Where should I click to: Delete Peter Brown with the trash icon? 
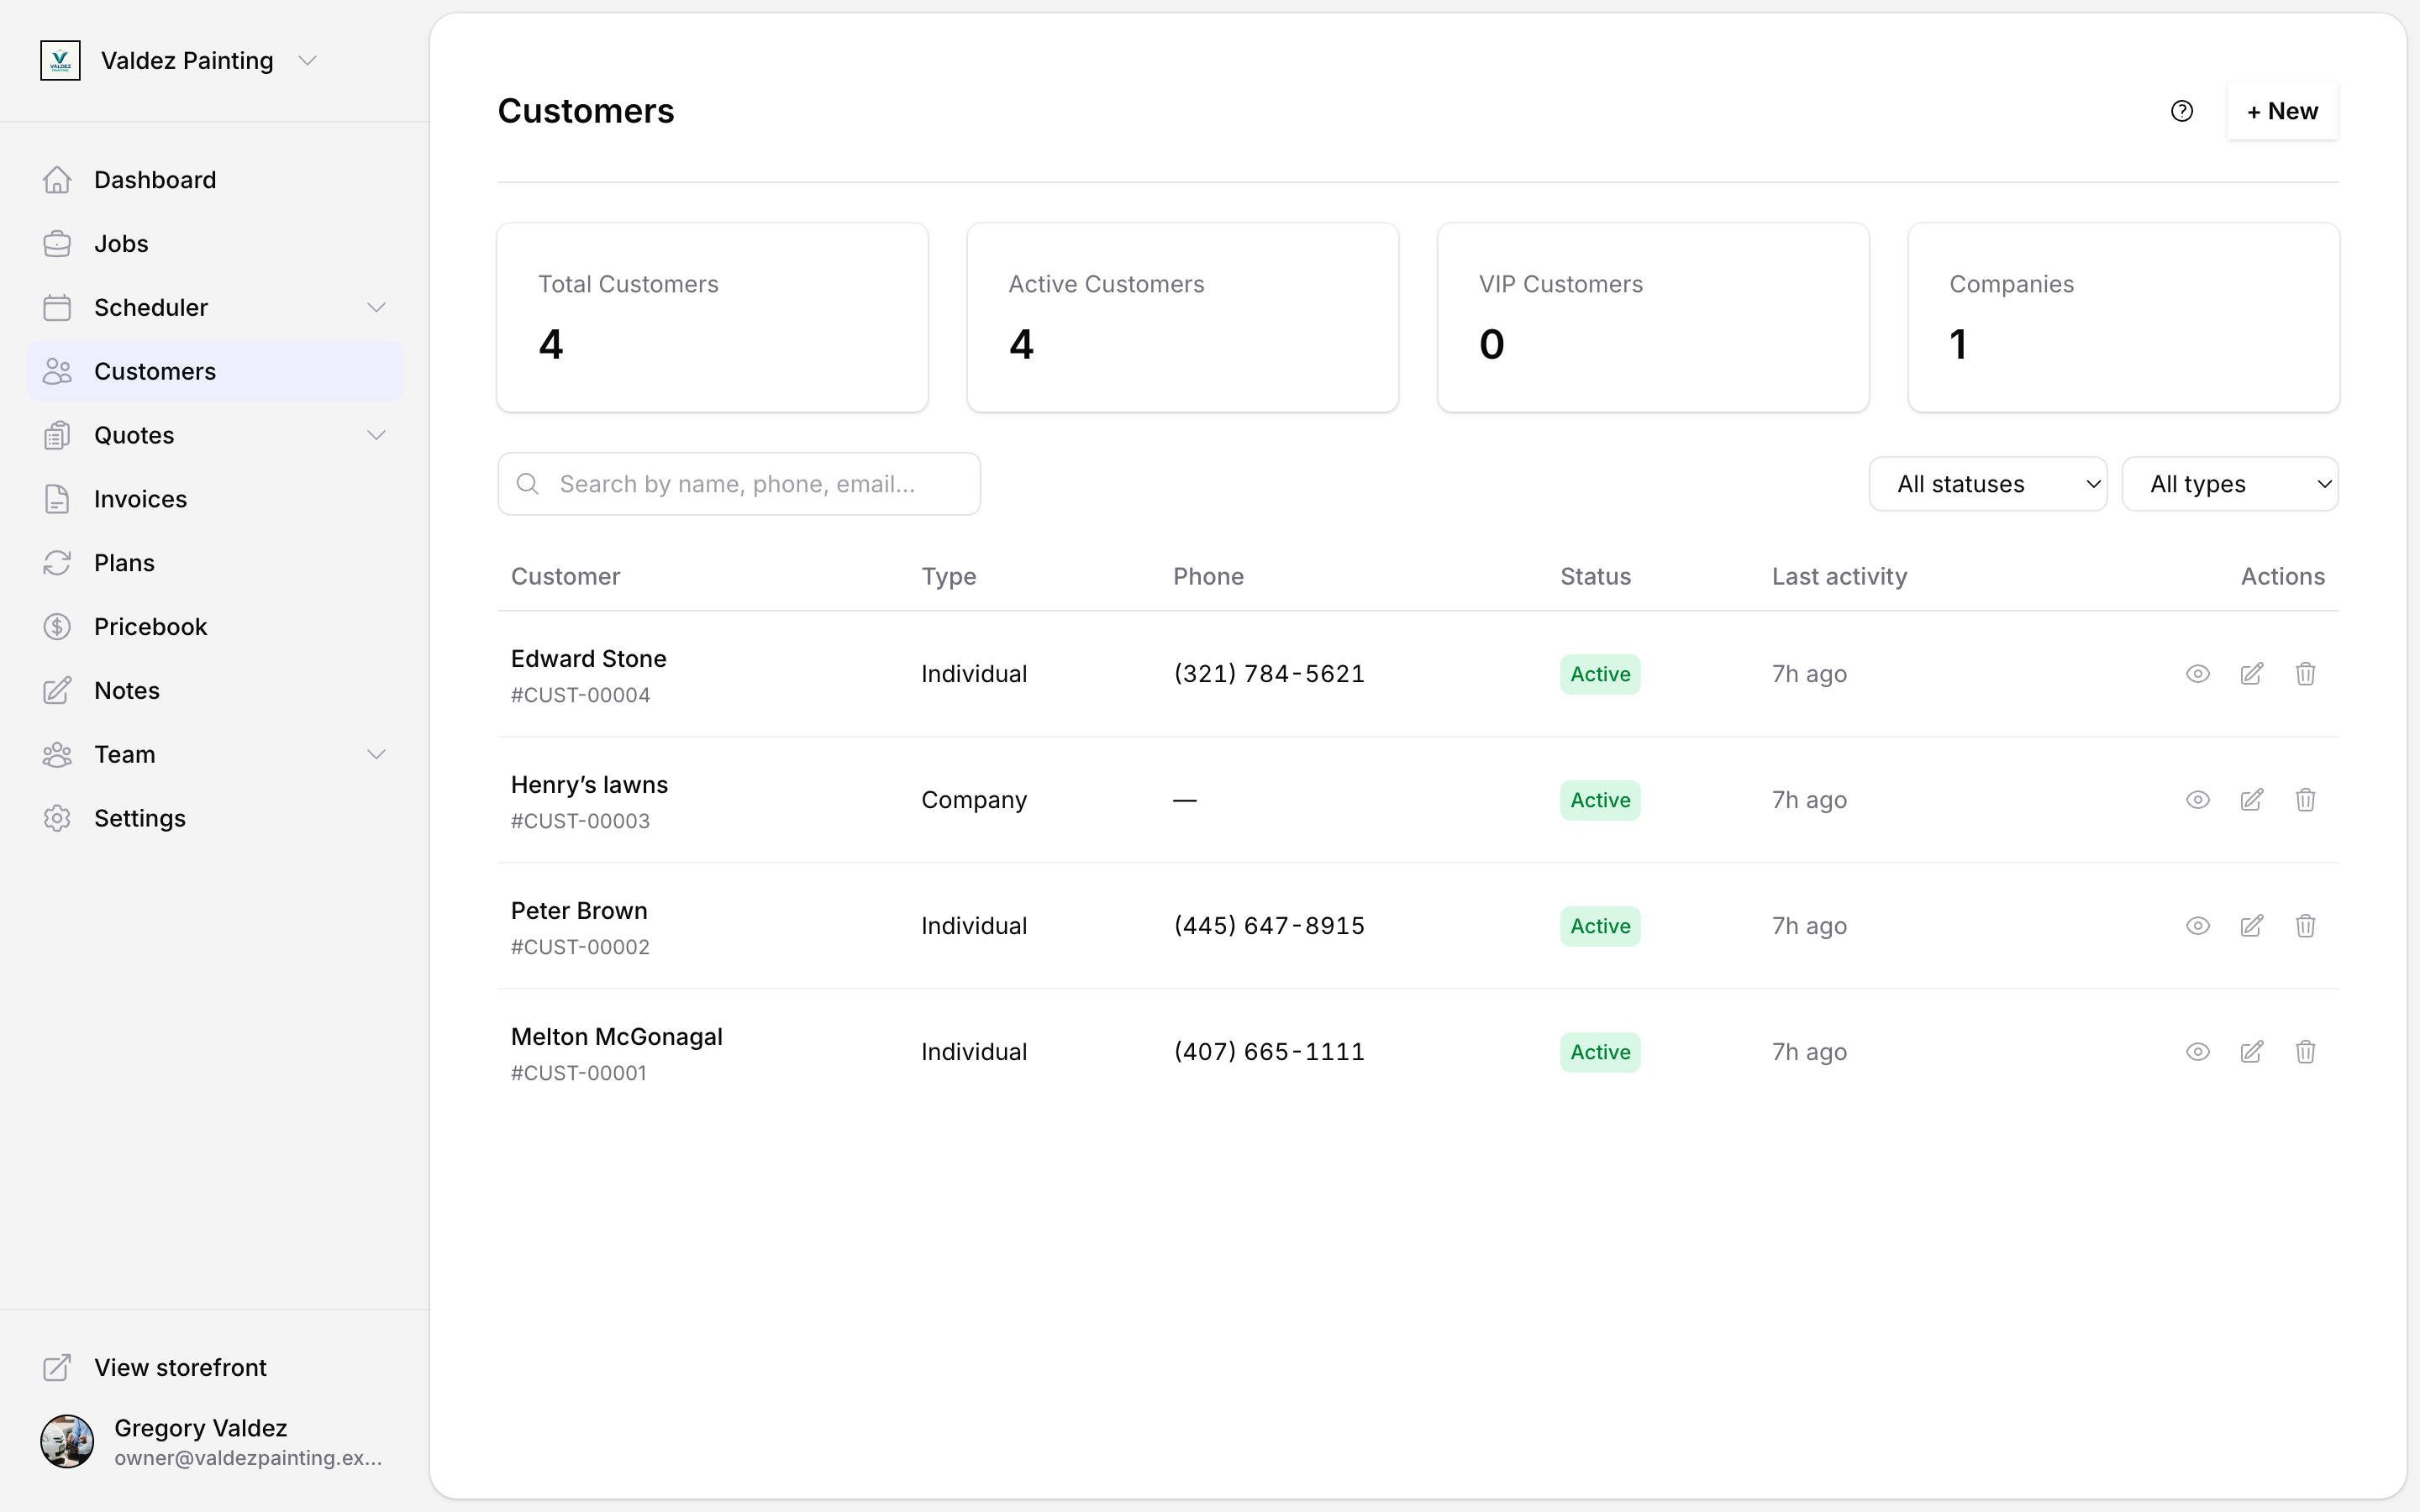[x=2306, y=926]
